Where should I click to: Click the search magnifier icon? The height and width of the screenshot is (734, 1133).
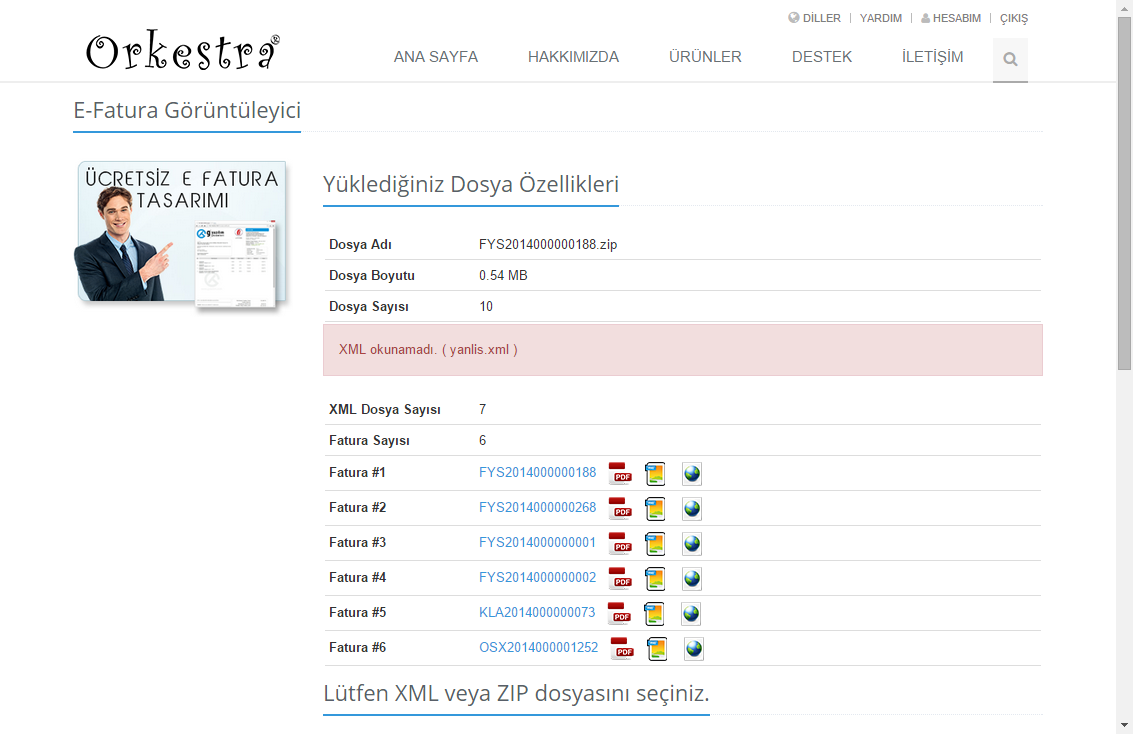coord(1009,60)
